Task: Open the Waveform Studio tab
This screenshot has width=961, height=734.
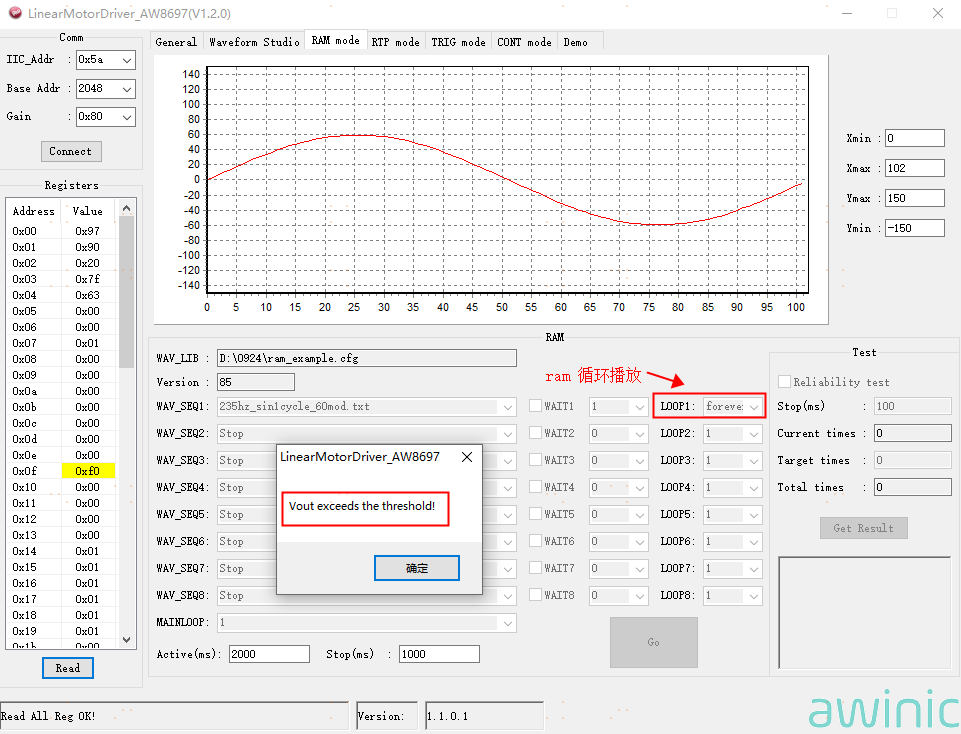Action: pyautogui.click(x=254, y=42)
